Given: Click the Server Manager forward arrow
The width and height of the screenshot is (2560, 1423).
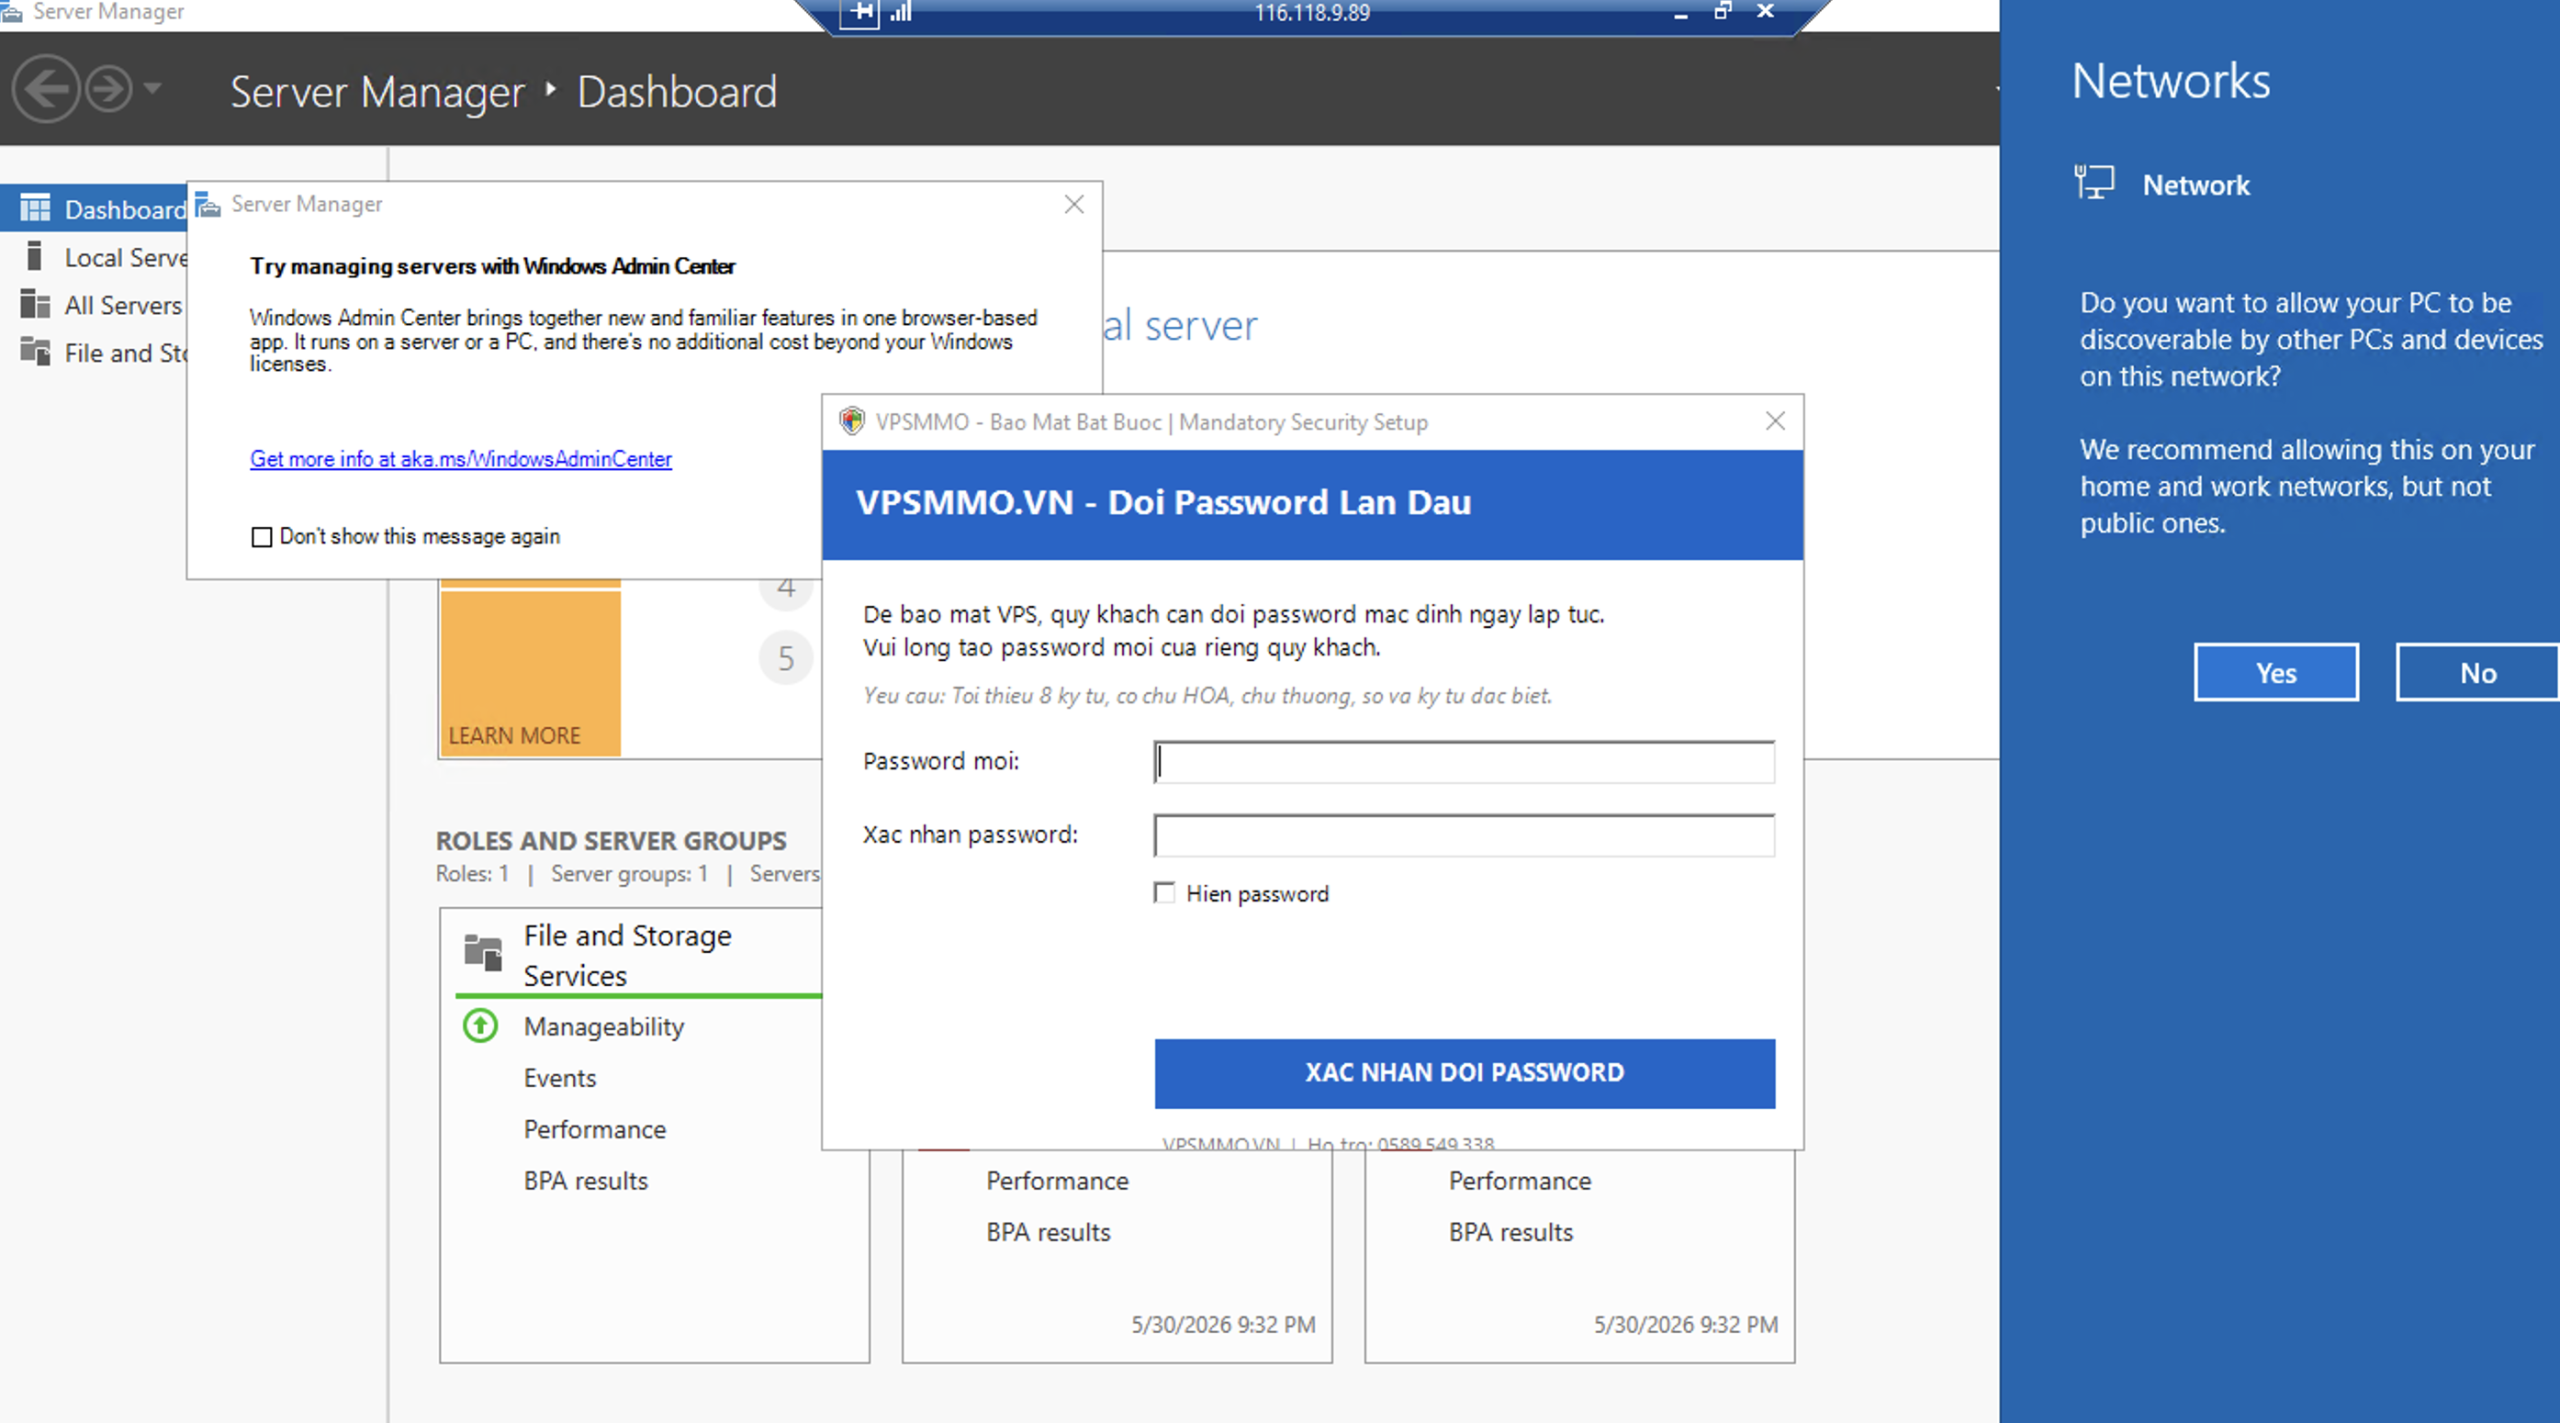Looking at the screenshot, I should pos(108,89).
